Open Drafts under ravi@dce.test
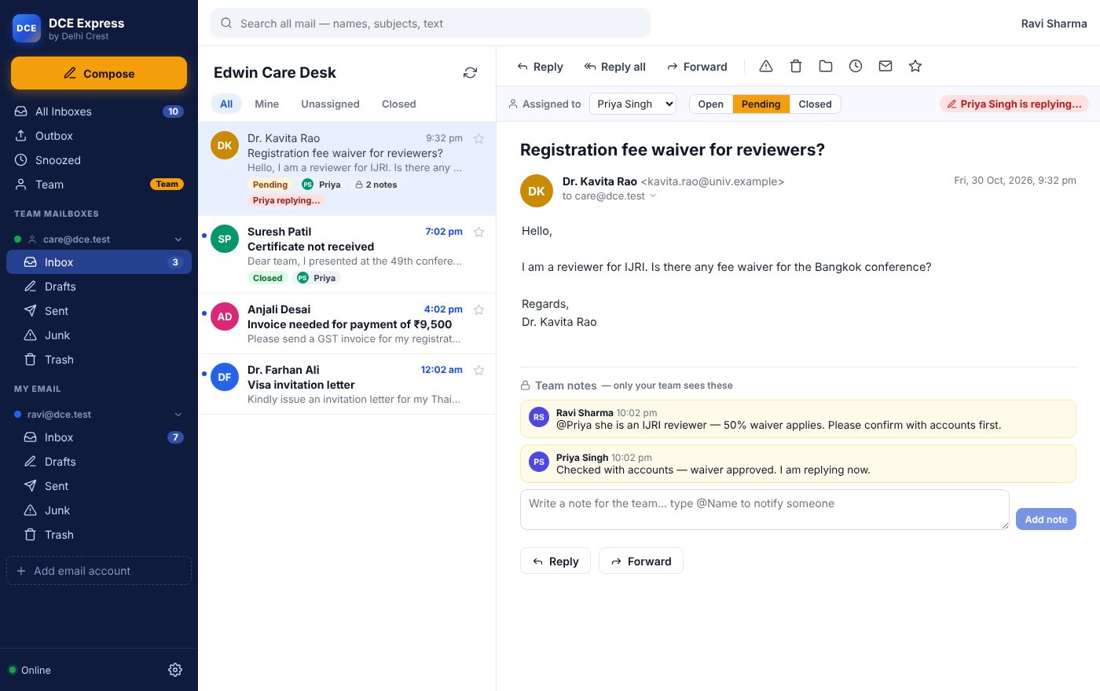Image resolution: width=1100 pixels, height=691 pixels. [99, 462]
